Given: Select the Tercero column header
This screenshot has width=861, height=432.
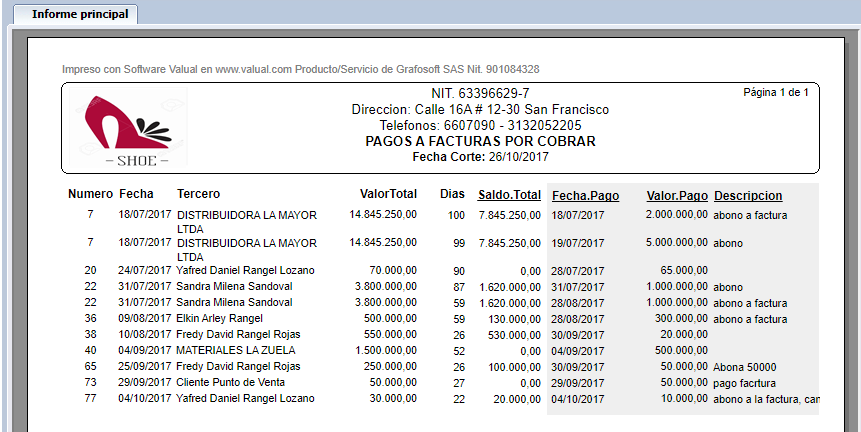Looking at the screenshot, I should click(198, 194).
